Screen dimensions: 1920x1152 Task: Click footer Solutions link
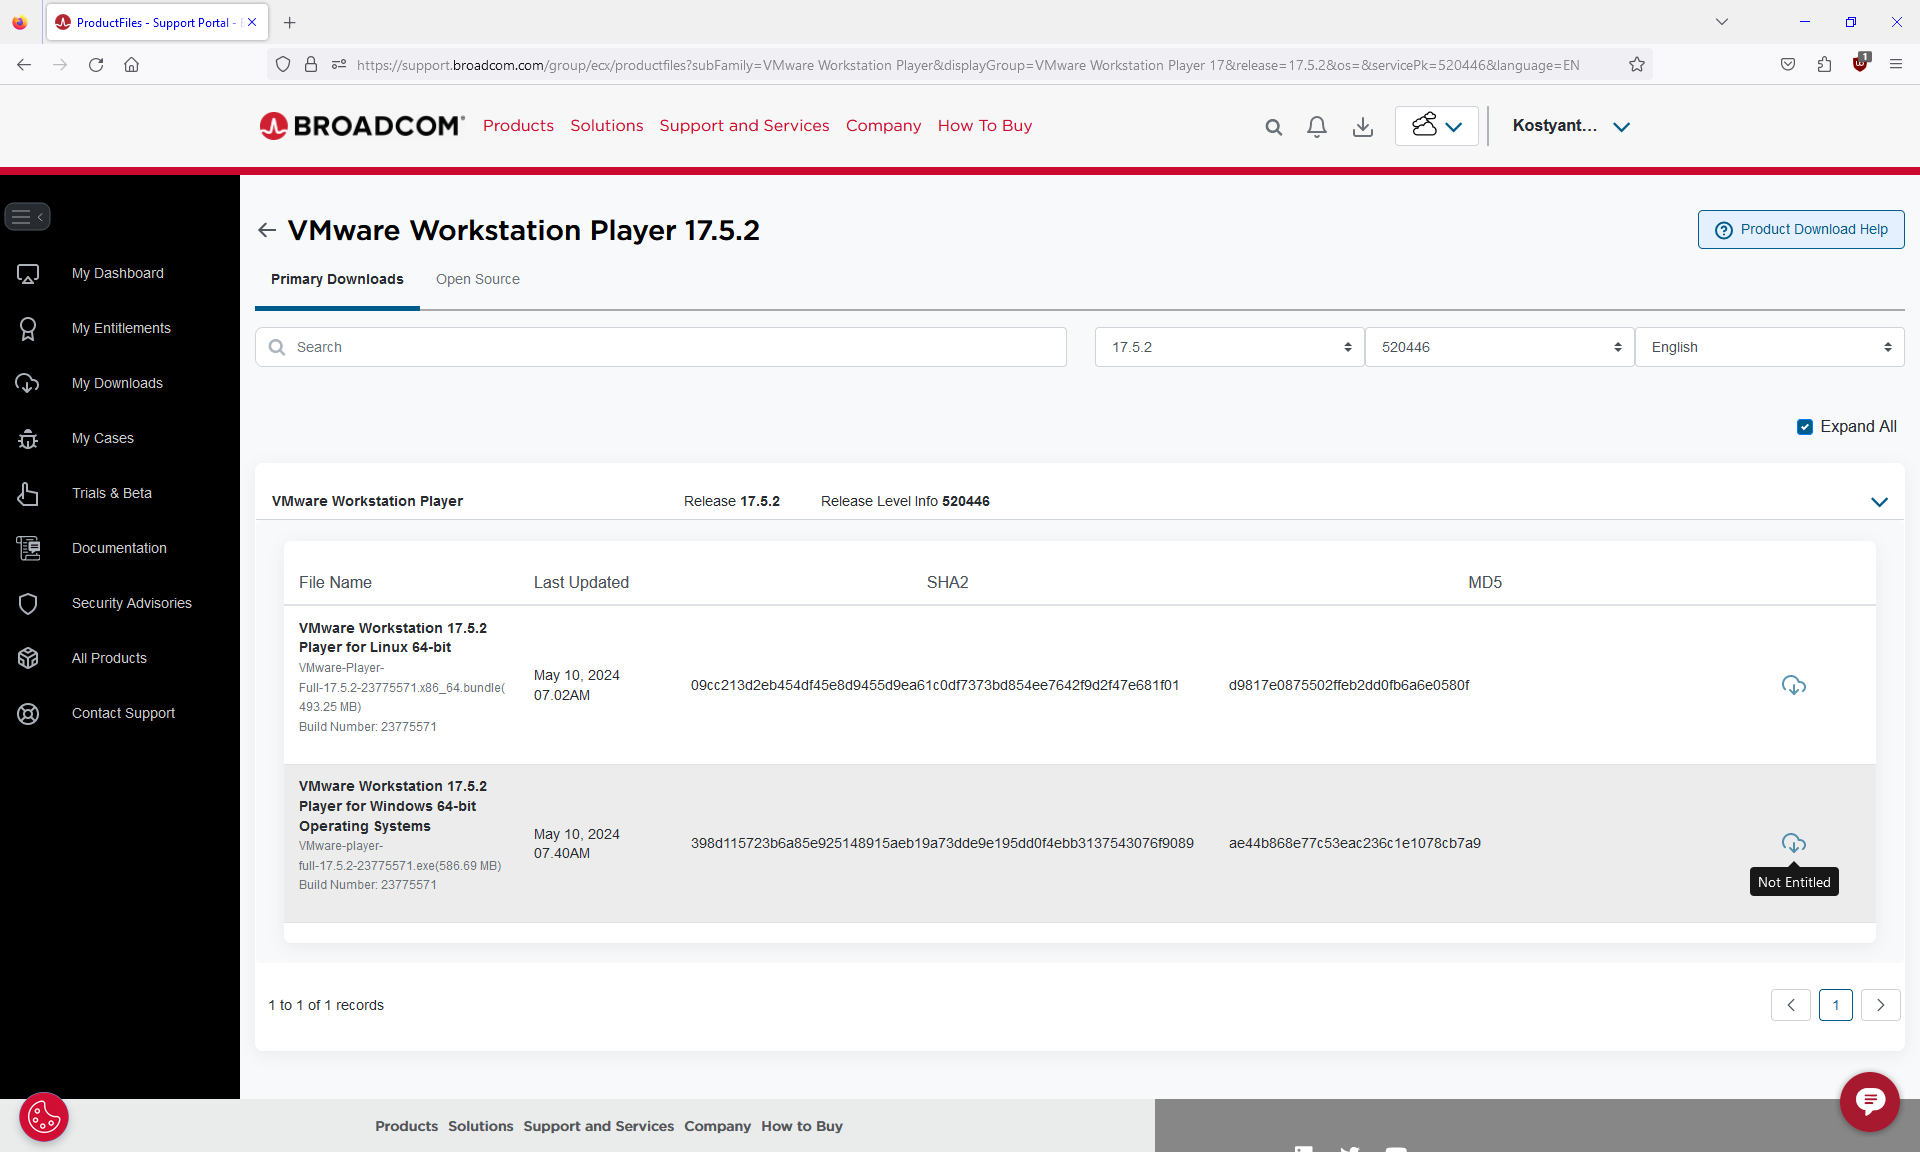pos(480,1126)
